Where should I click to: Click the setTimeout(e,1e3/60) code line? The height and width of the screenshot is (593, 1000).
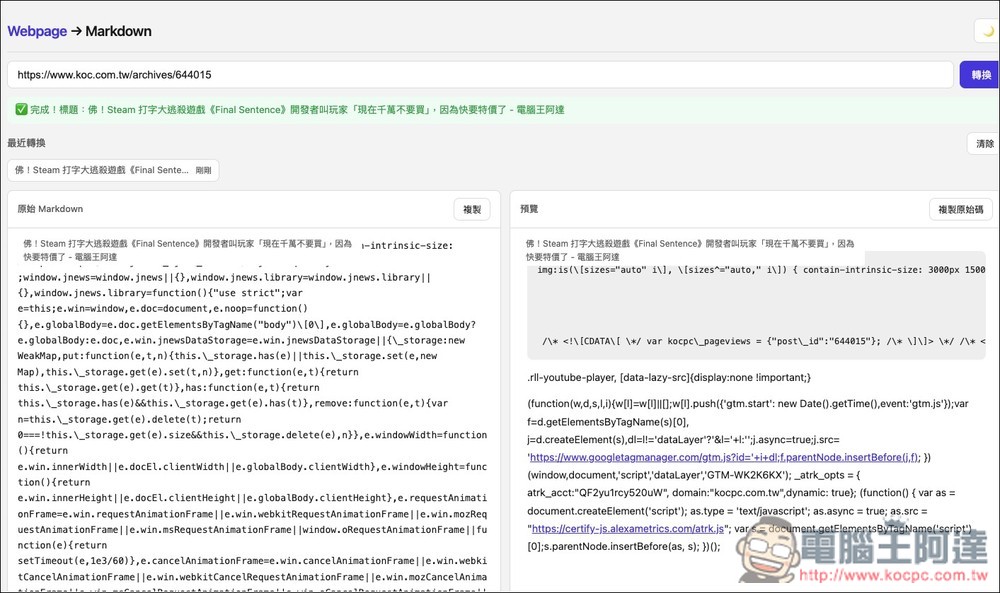click(252, 561)
